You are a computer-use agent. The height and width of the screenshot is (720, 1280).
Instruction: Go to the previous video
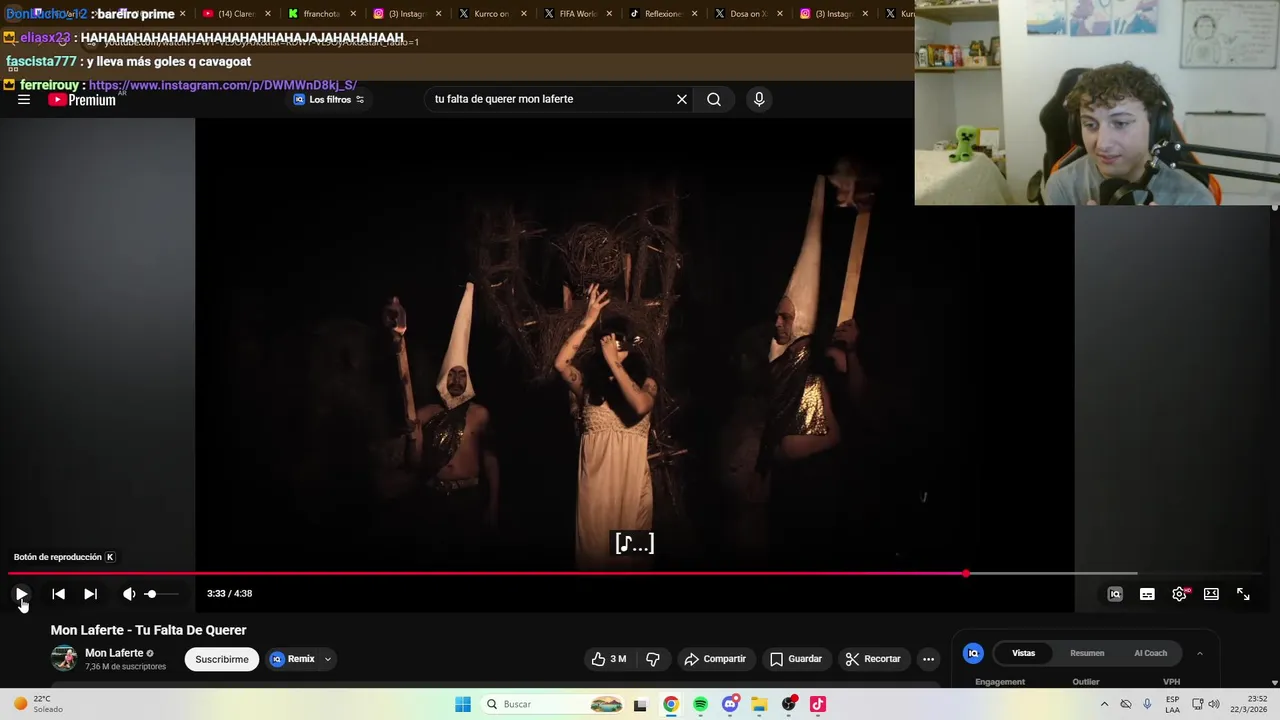click(x=58, y=594)
